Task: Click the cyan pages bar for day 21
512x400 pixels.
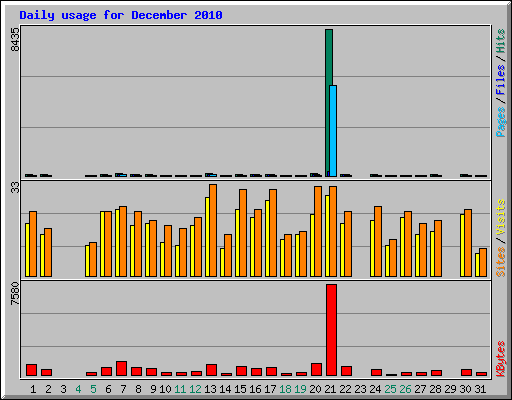Action: point(333,131)
